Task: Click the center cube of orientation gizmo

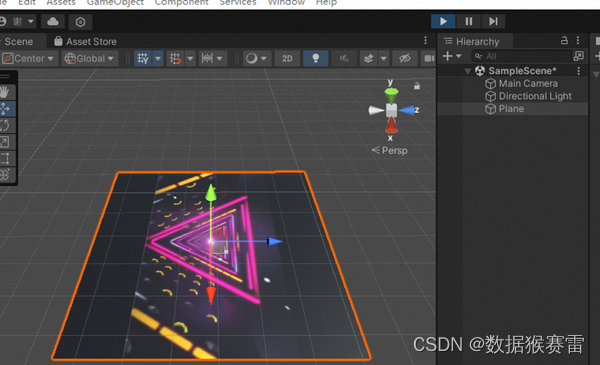Action: pos(391,111)
